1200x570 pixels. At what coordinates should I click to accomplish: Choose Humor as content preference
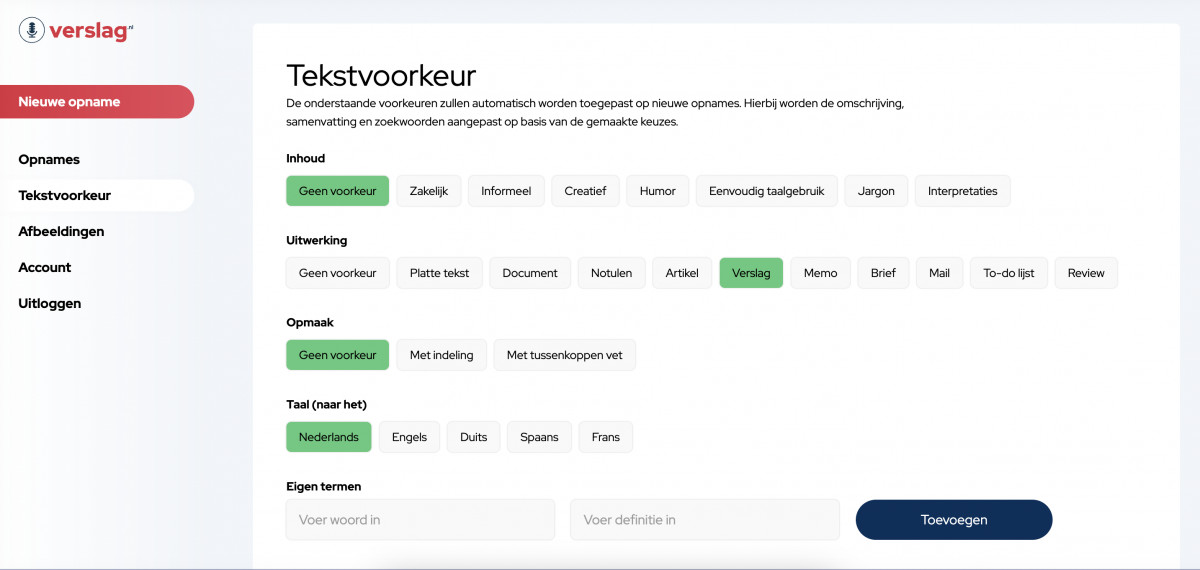click(657, 191)
